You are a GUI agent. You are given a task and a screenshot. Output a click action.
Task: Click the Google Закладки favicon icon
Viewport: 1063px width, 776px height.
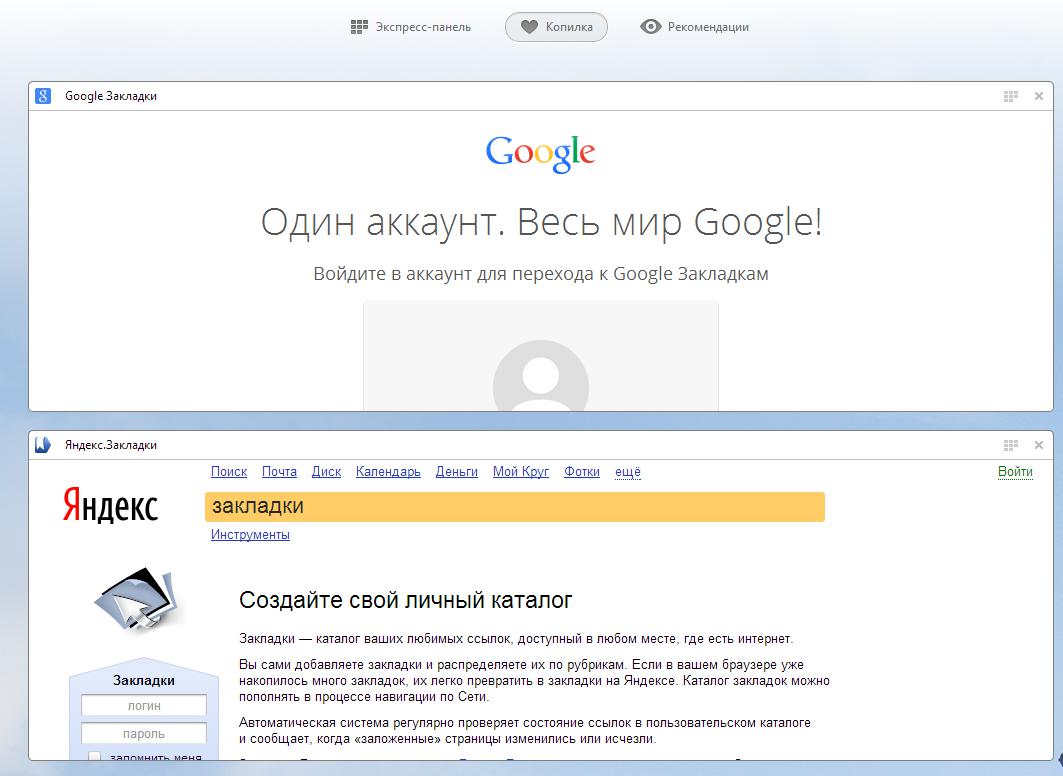click(43, 96)
